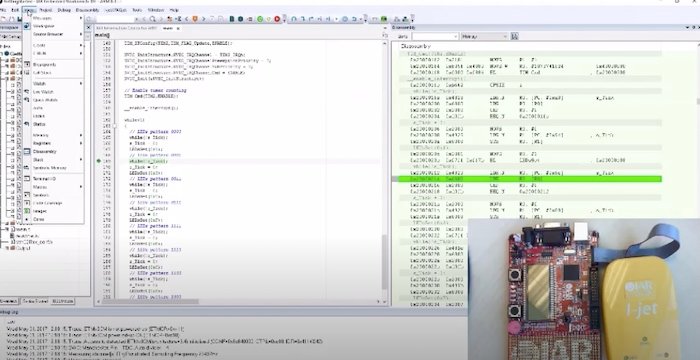Choose Terminal I/O in the View menu

[x=53, y=179]
